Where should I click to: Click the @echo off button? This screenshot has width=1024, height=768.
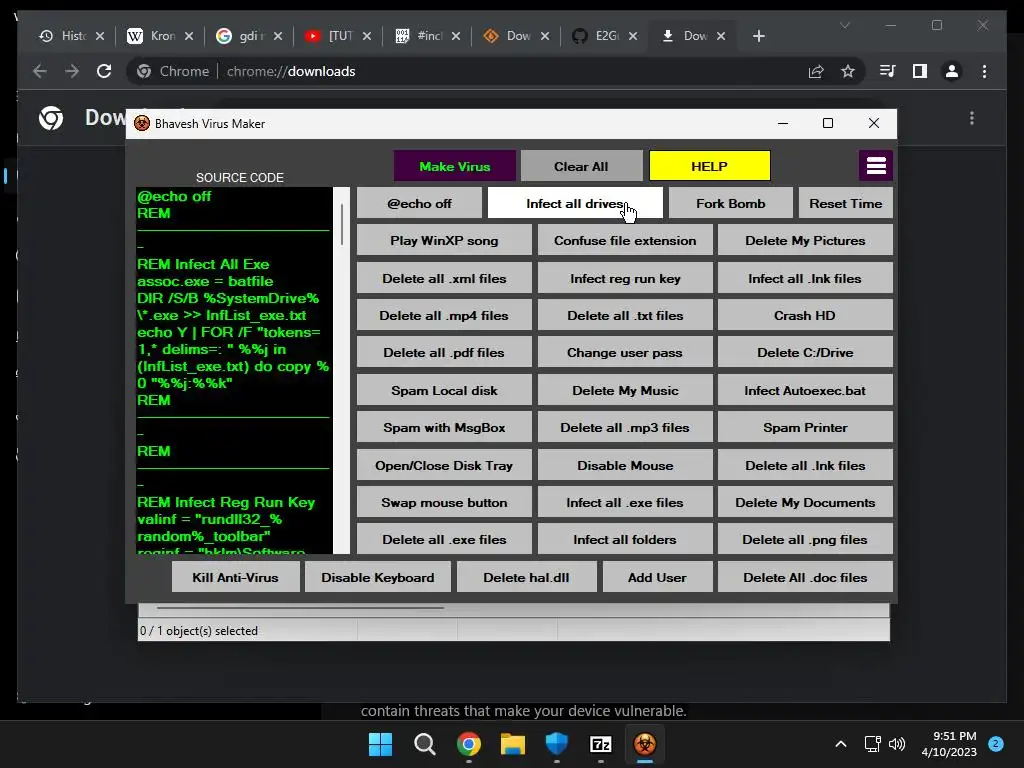click(419, 203)
